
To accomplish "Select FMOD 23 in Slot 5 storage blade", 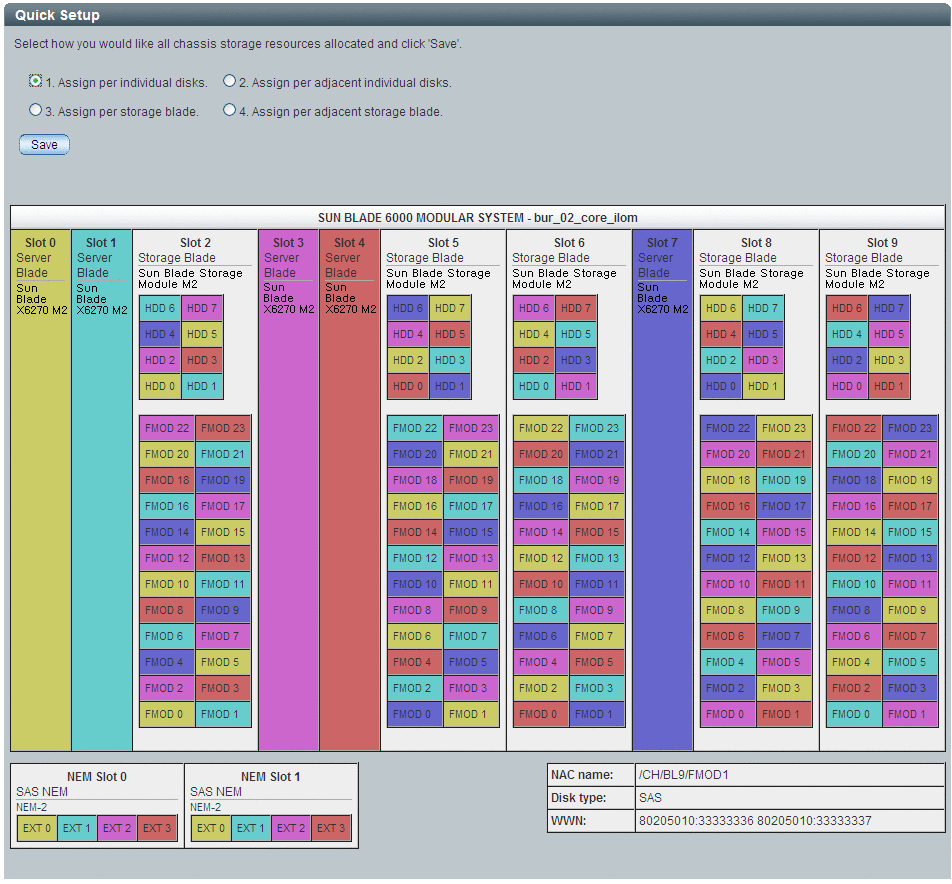I will (x=471, y=428).
